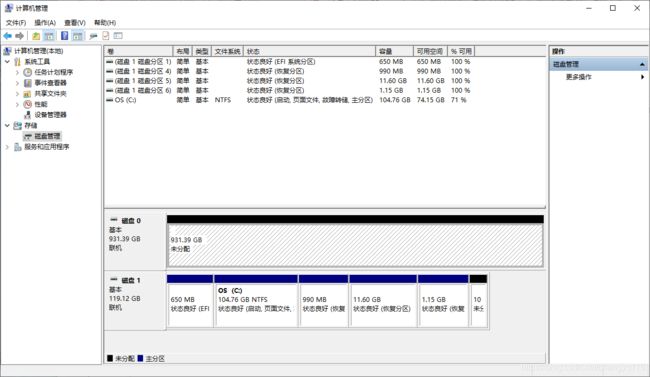Click the blue Back arrow in the toolbar

[7, 36]
